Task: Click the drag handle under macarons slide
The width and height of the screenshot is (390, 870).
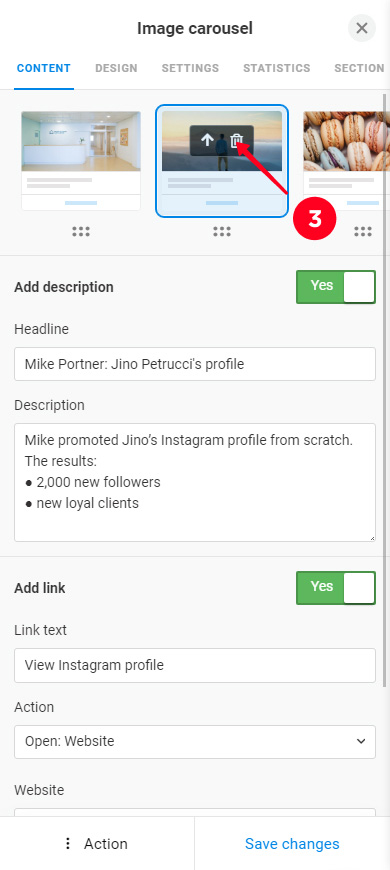Action: point(363,232)
